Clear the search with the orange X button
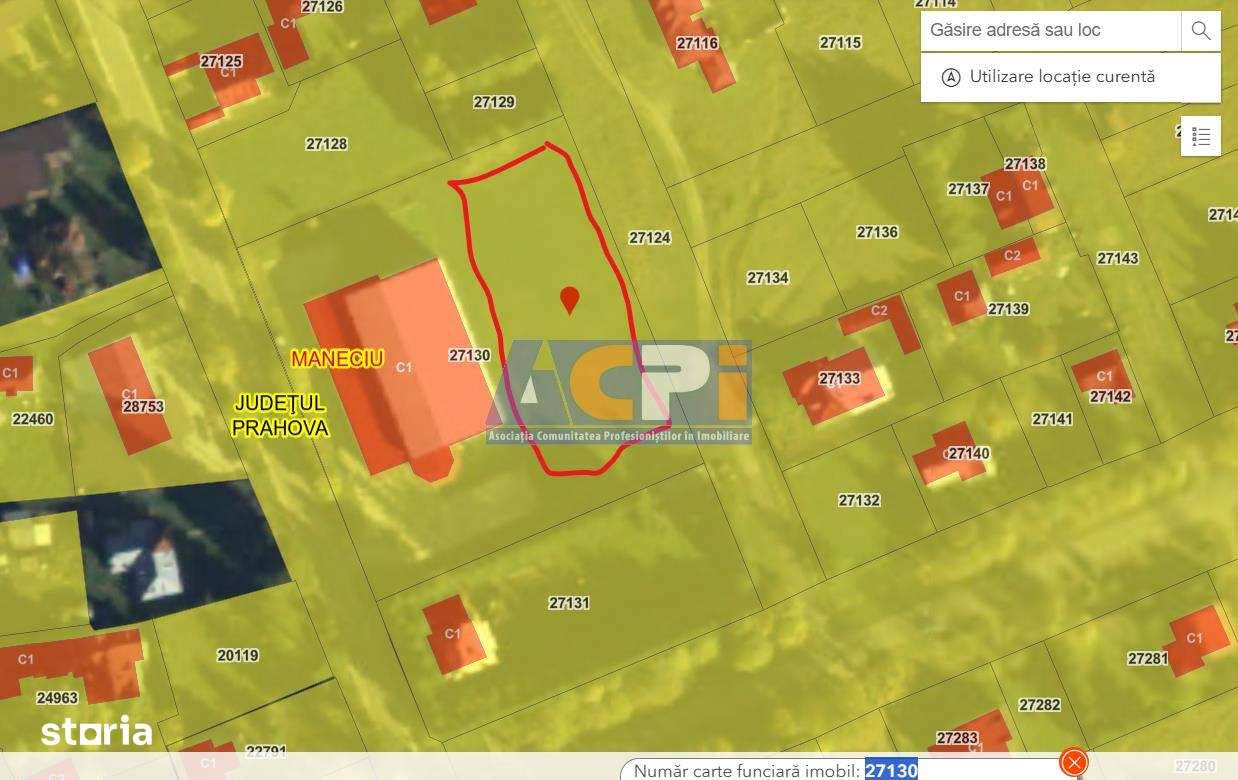The image size is (1238, 780). click(x=1074, y=763)
